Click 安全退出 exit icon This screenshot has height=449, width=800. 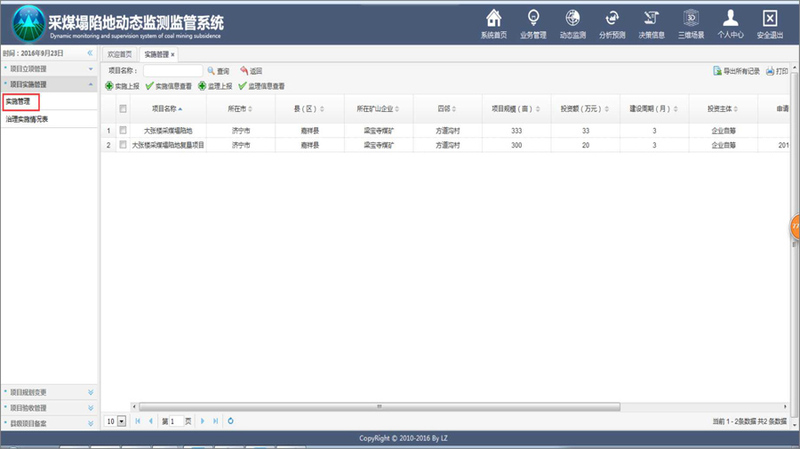coord(770,19)
